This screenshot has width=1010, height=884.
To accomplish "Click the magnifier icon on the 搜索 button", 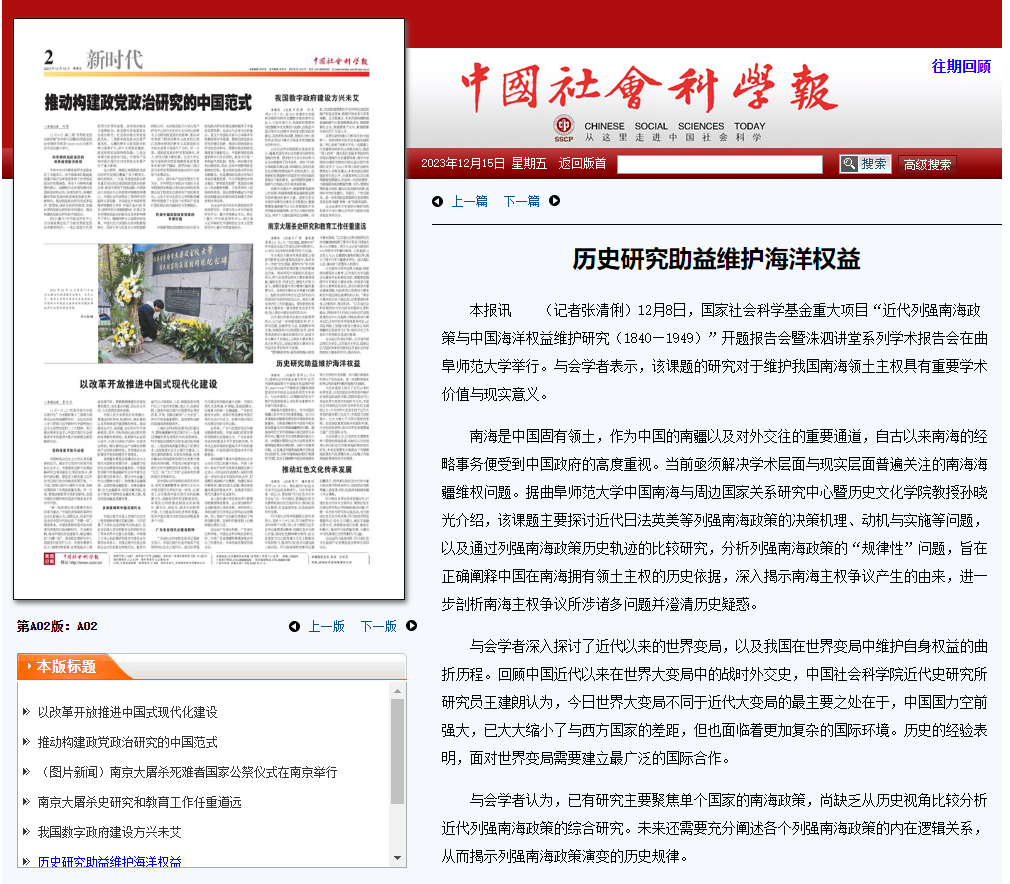I will click(x=849, y=164).
